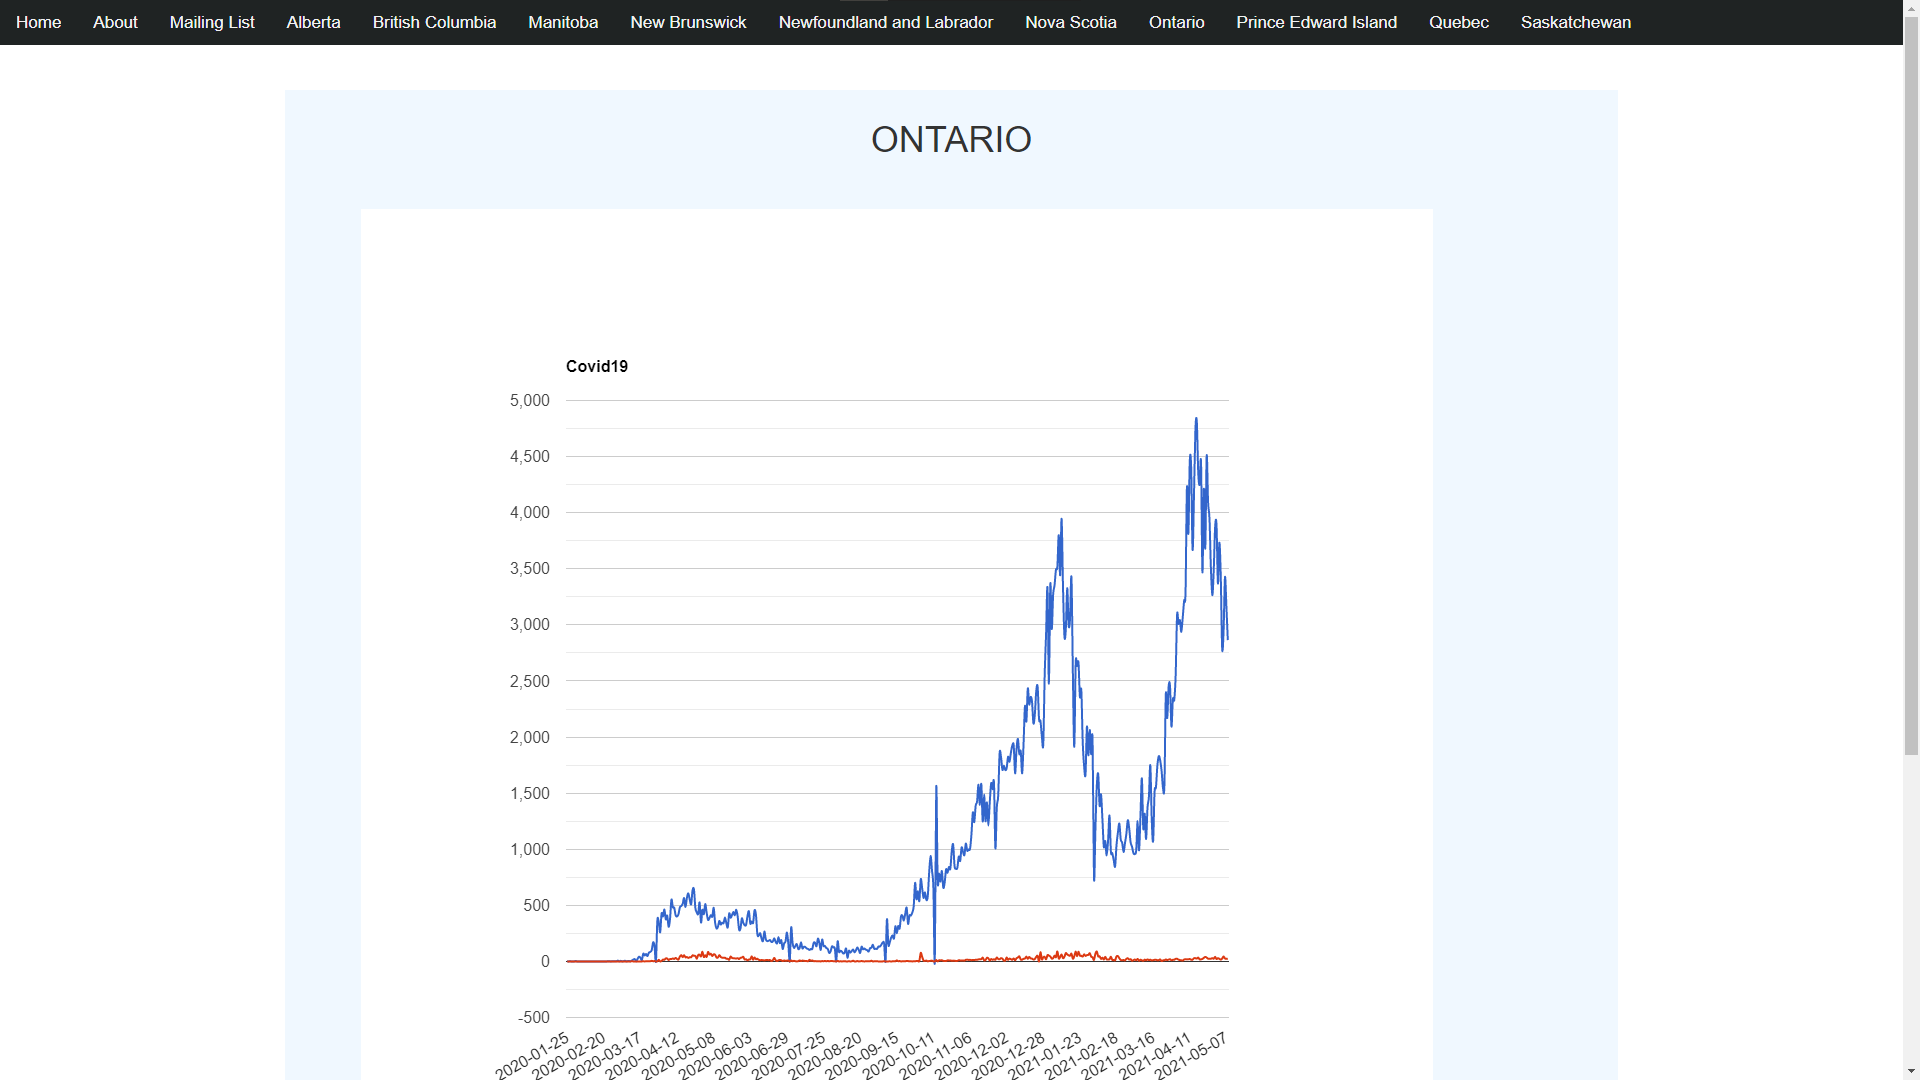This screenshot has height=1080, width=1920.
Task: Click the scroll down arrow of scrollbar
Action: click(x=1911, y=1071)
